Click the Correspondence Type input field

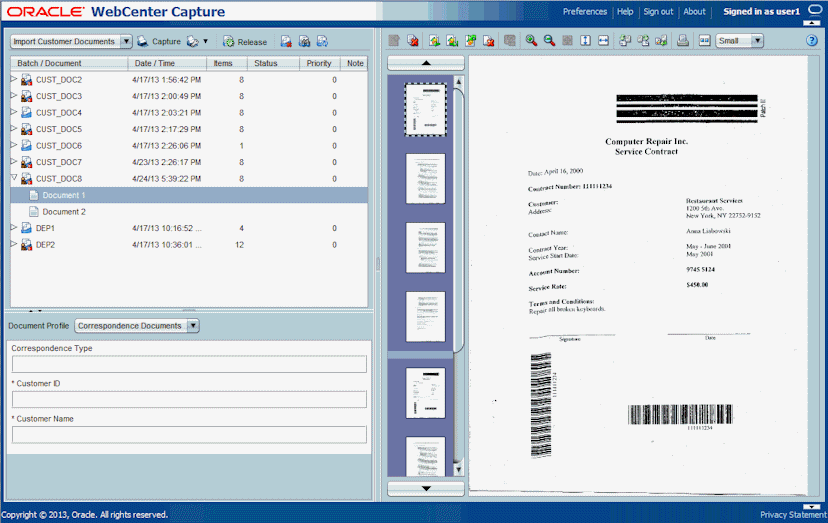(x=189, y=364)
